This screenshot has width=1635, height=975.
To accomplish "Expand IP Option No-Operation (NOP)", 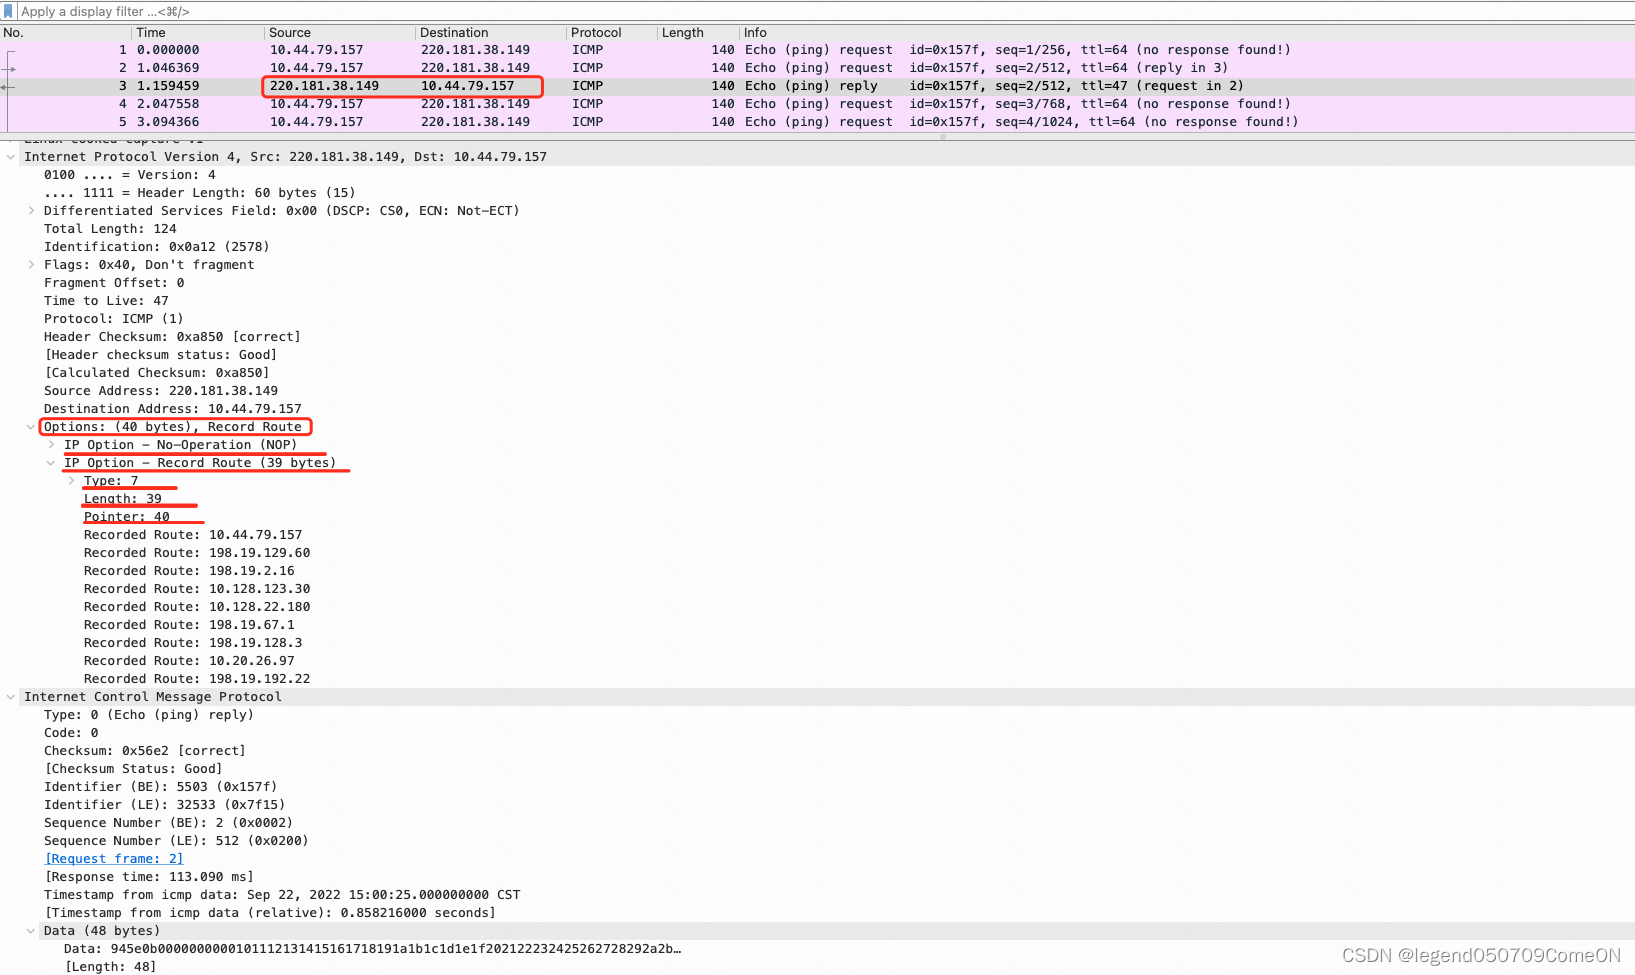I will [50, 444].
